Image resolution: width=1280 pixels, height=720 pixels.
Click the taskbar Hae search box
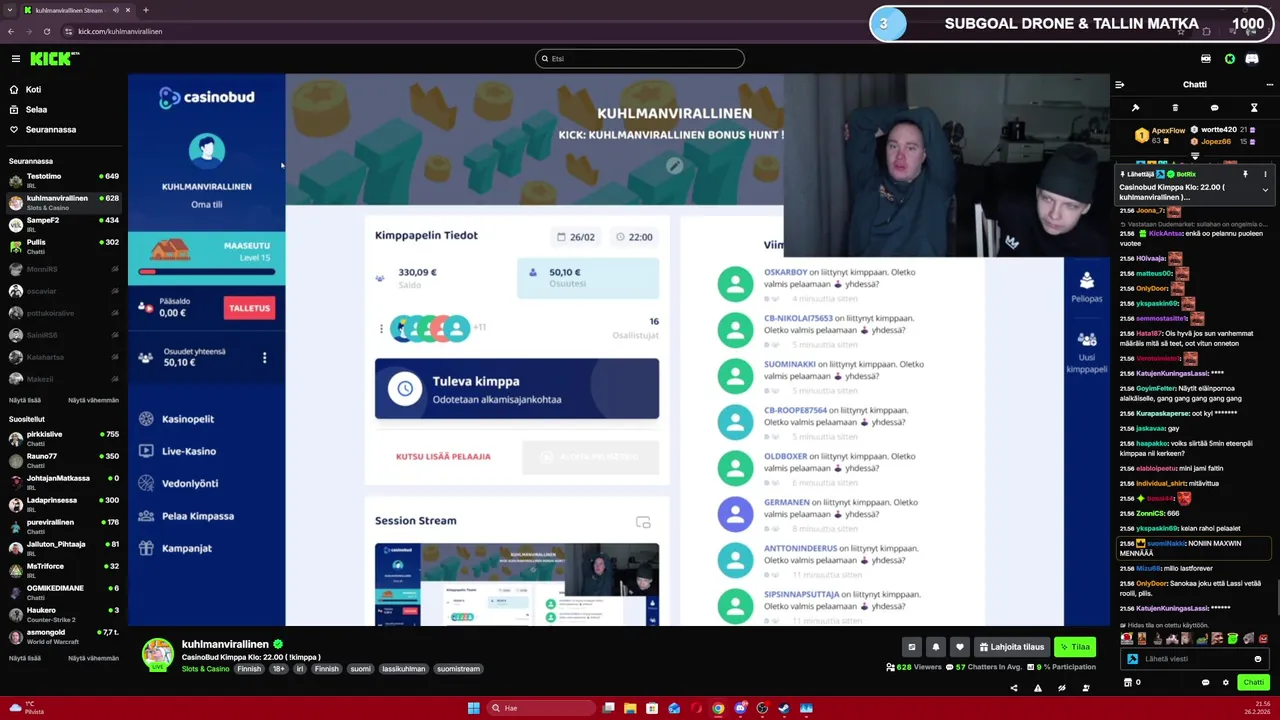pos(540,708)
